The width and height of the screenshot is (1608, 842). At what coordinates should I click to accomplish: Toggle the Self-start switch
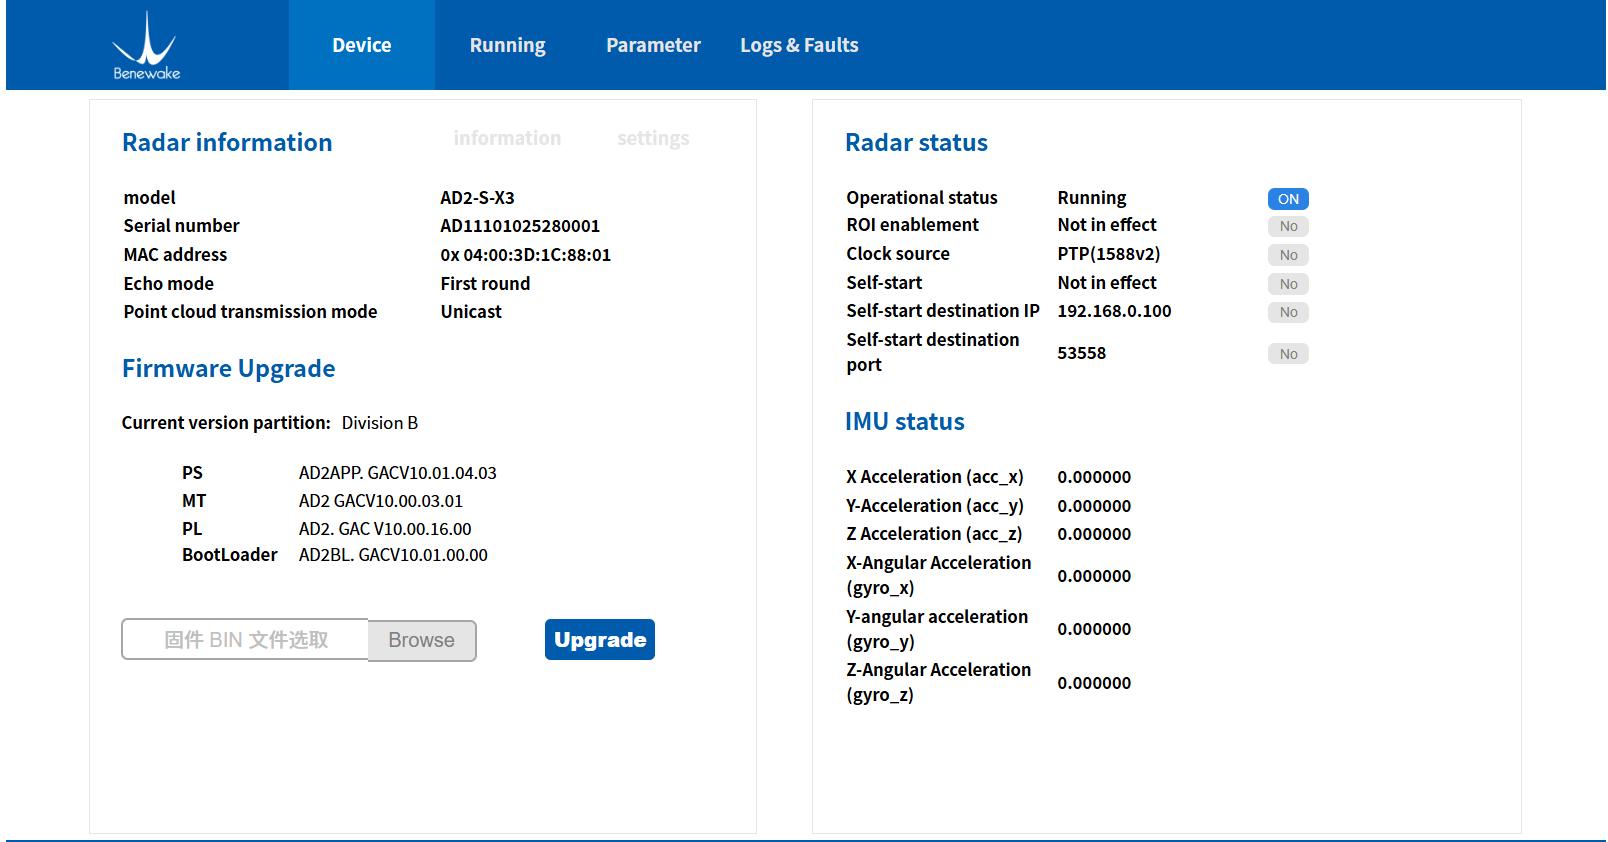[1288, 284]
